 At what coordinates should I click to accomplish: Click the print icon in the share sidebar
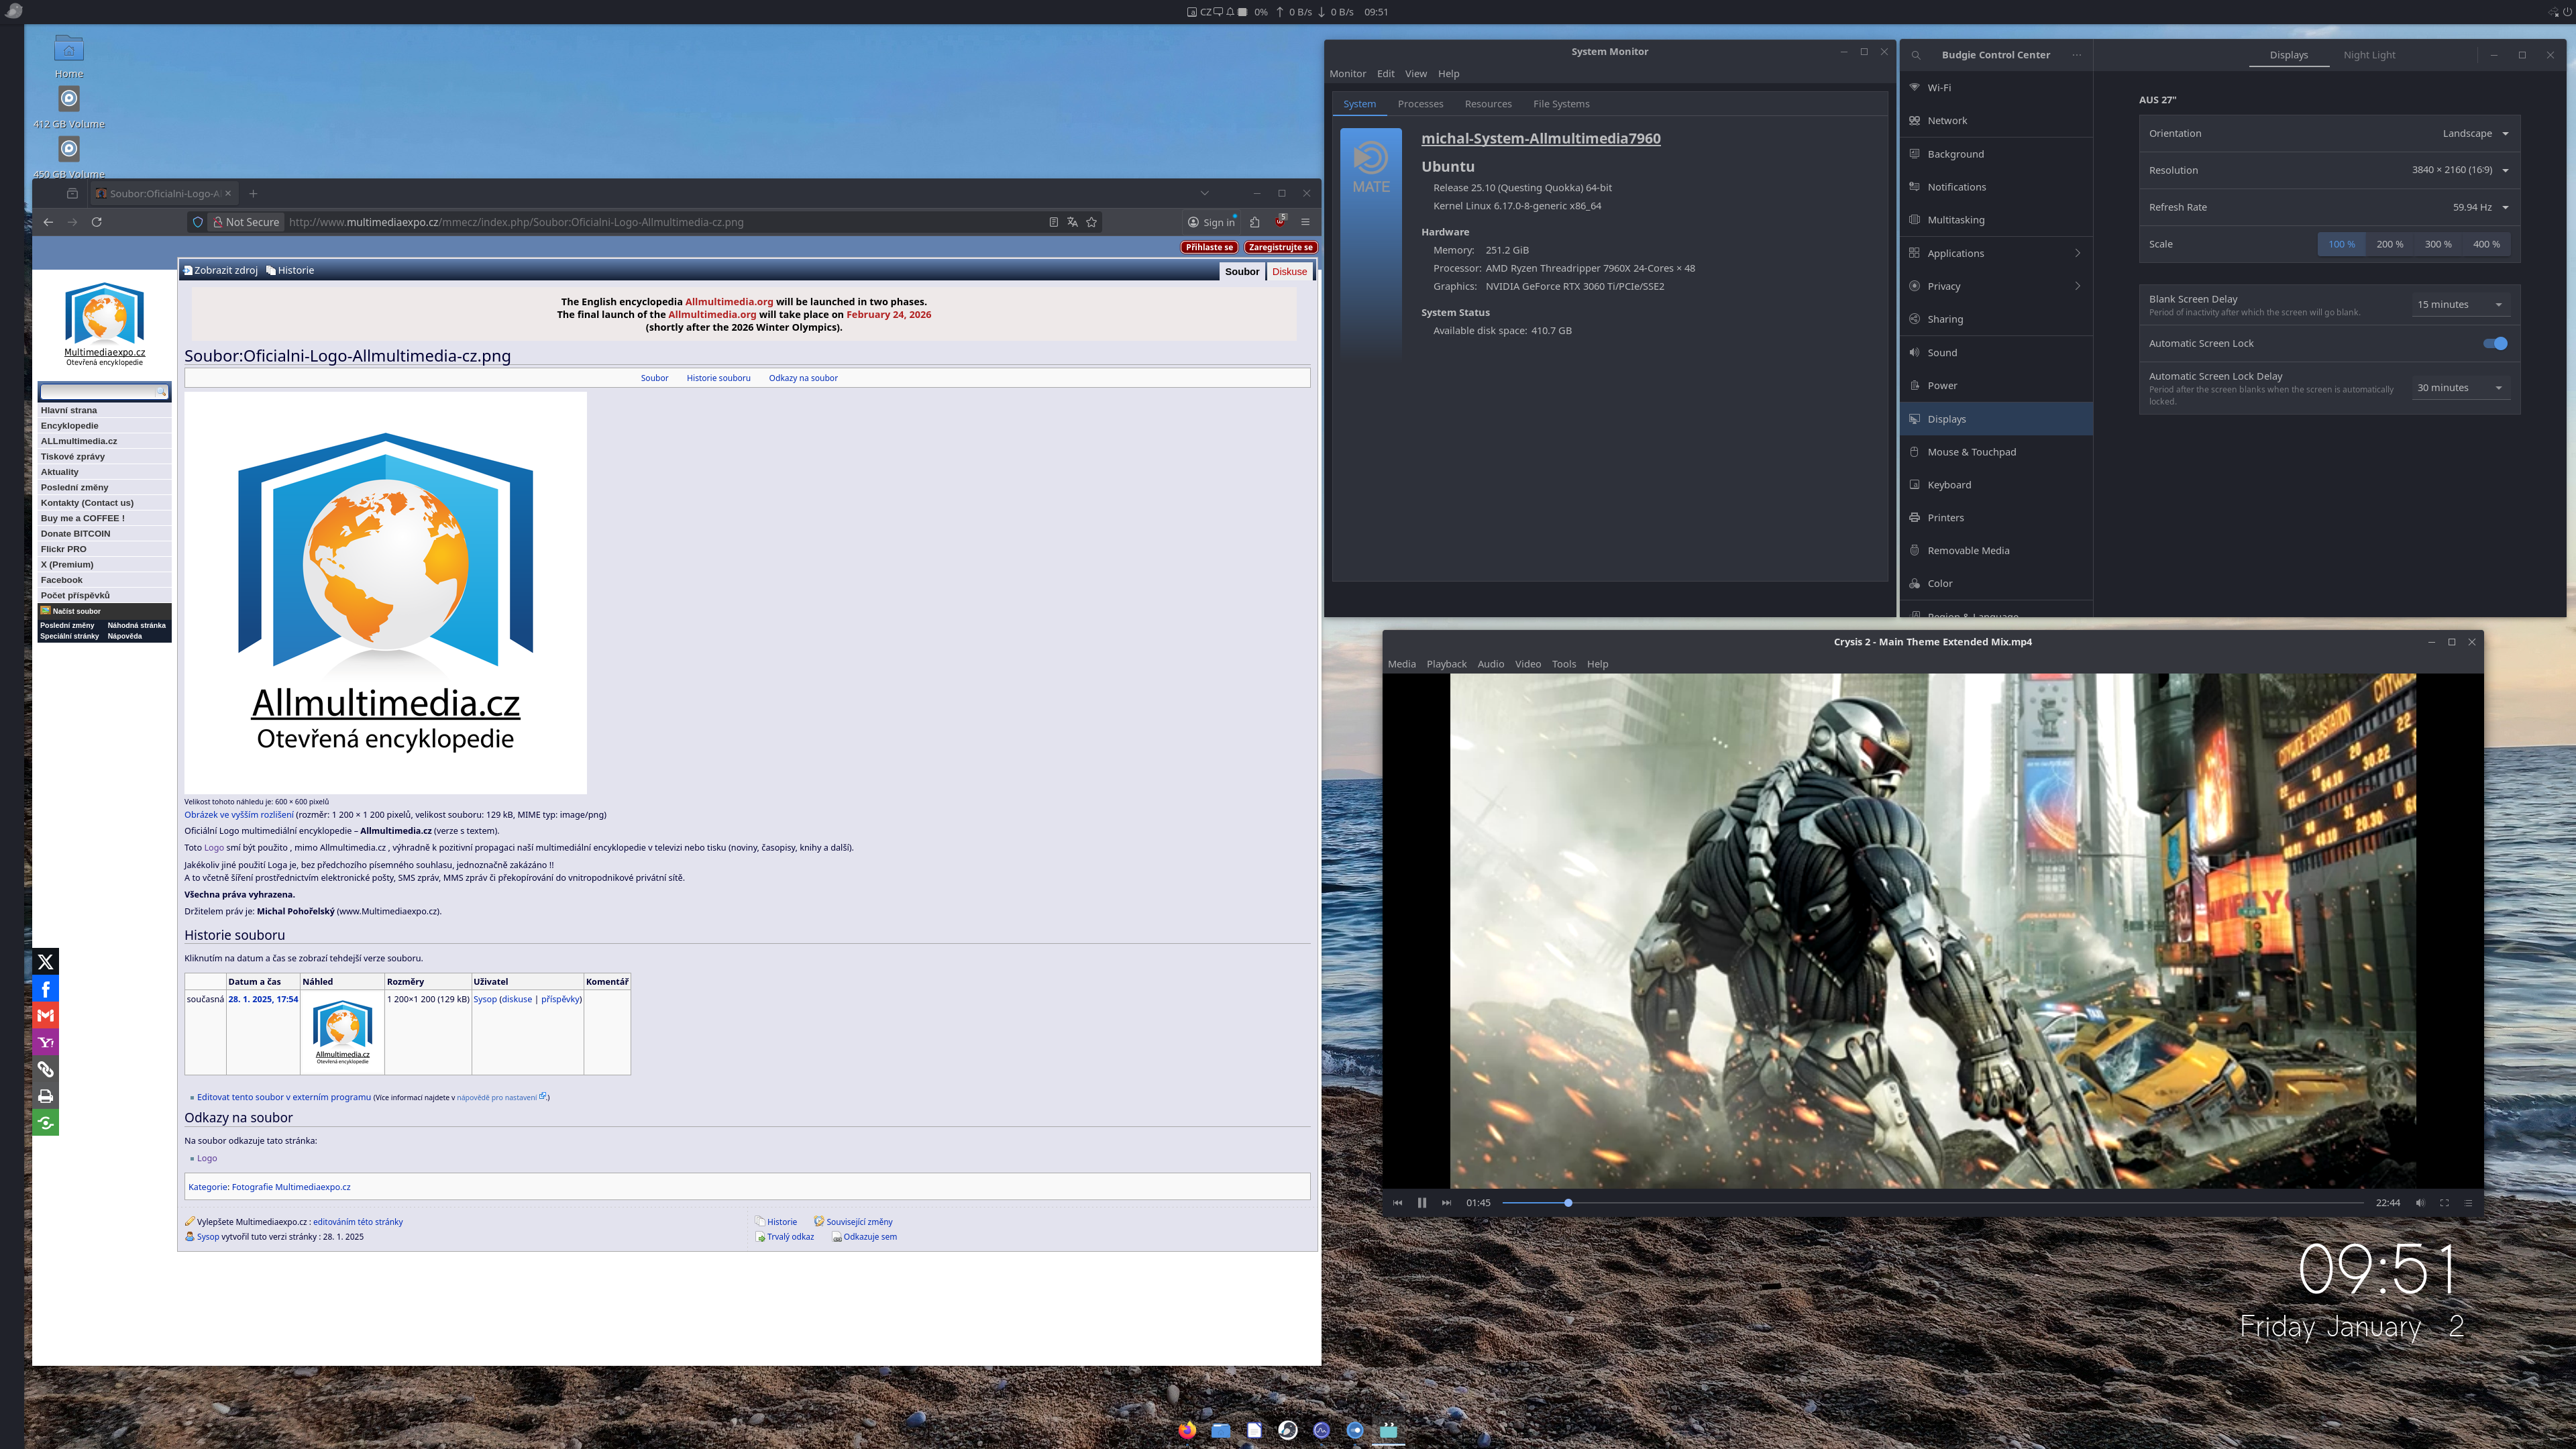click(45, 1096)
